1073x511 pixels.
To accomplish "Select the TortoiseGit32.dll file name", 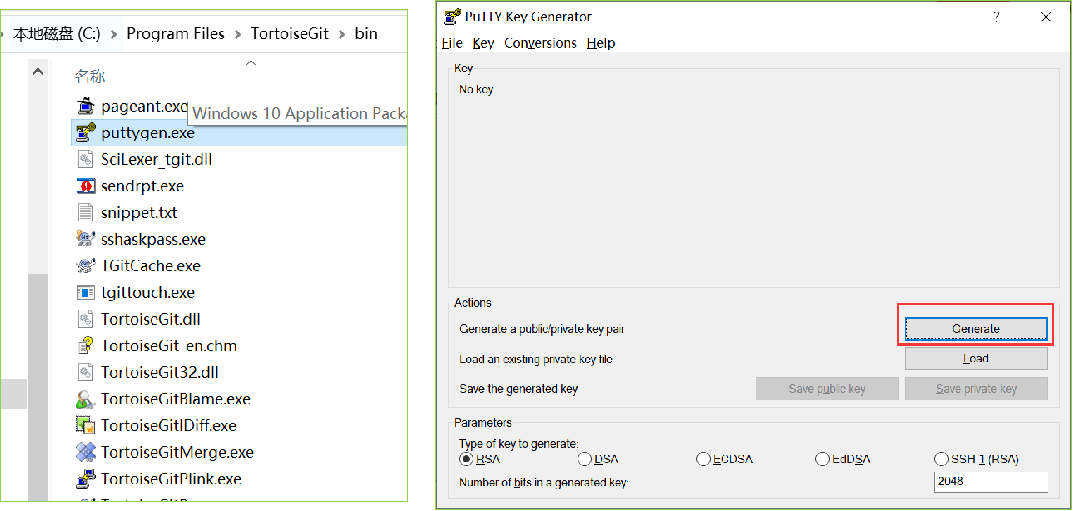I will coord(159,372).
